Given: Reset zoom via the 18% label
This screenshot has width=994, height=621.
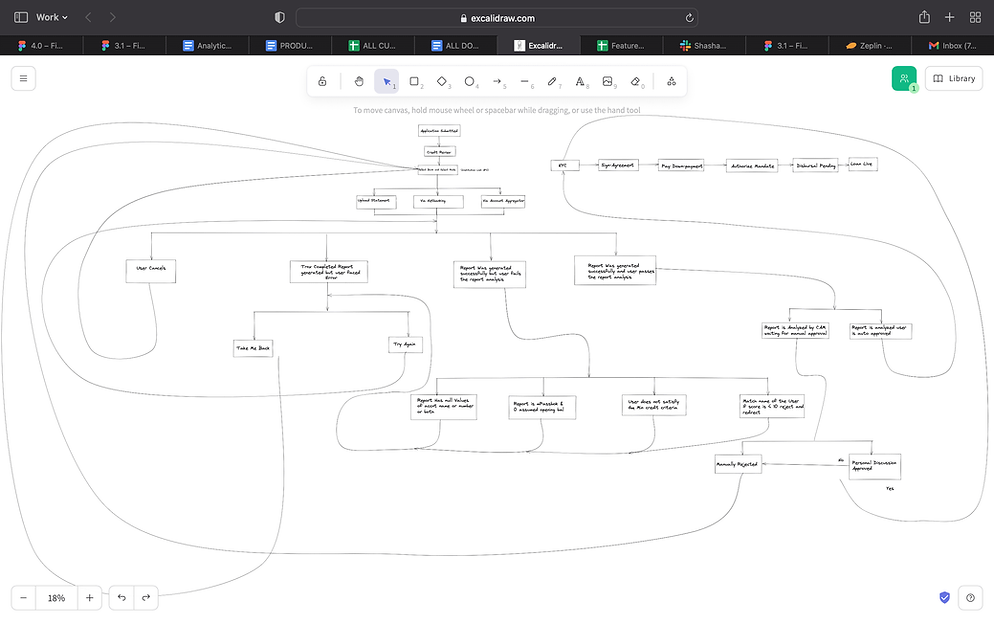Looking at the screenshot, I should click(x=56, y=598).
